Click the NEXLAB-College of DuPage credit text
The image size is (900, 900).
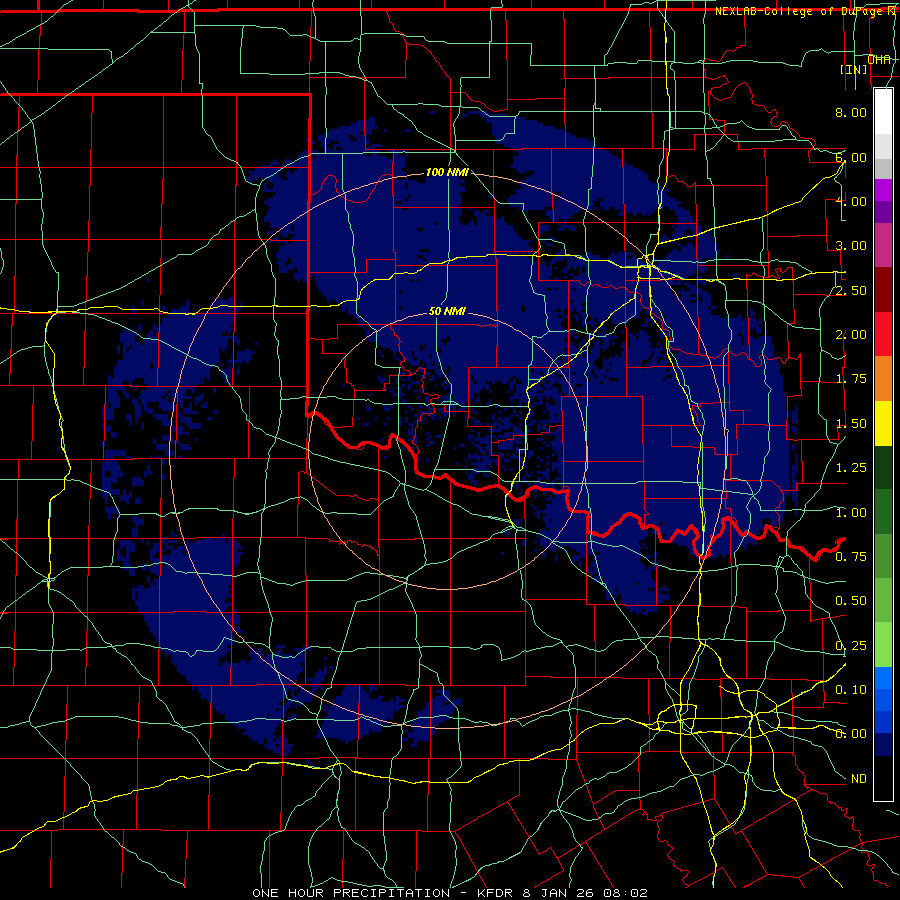pyautogui.click(x=806, y=11)
